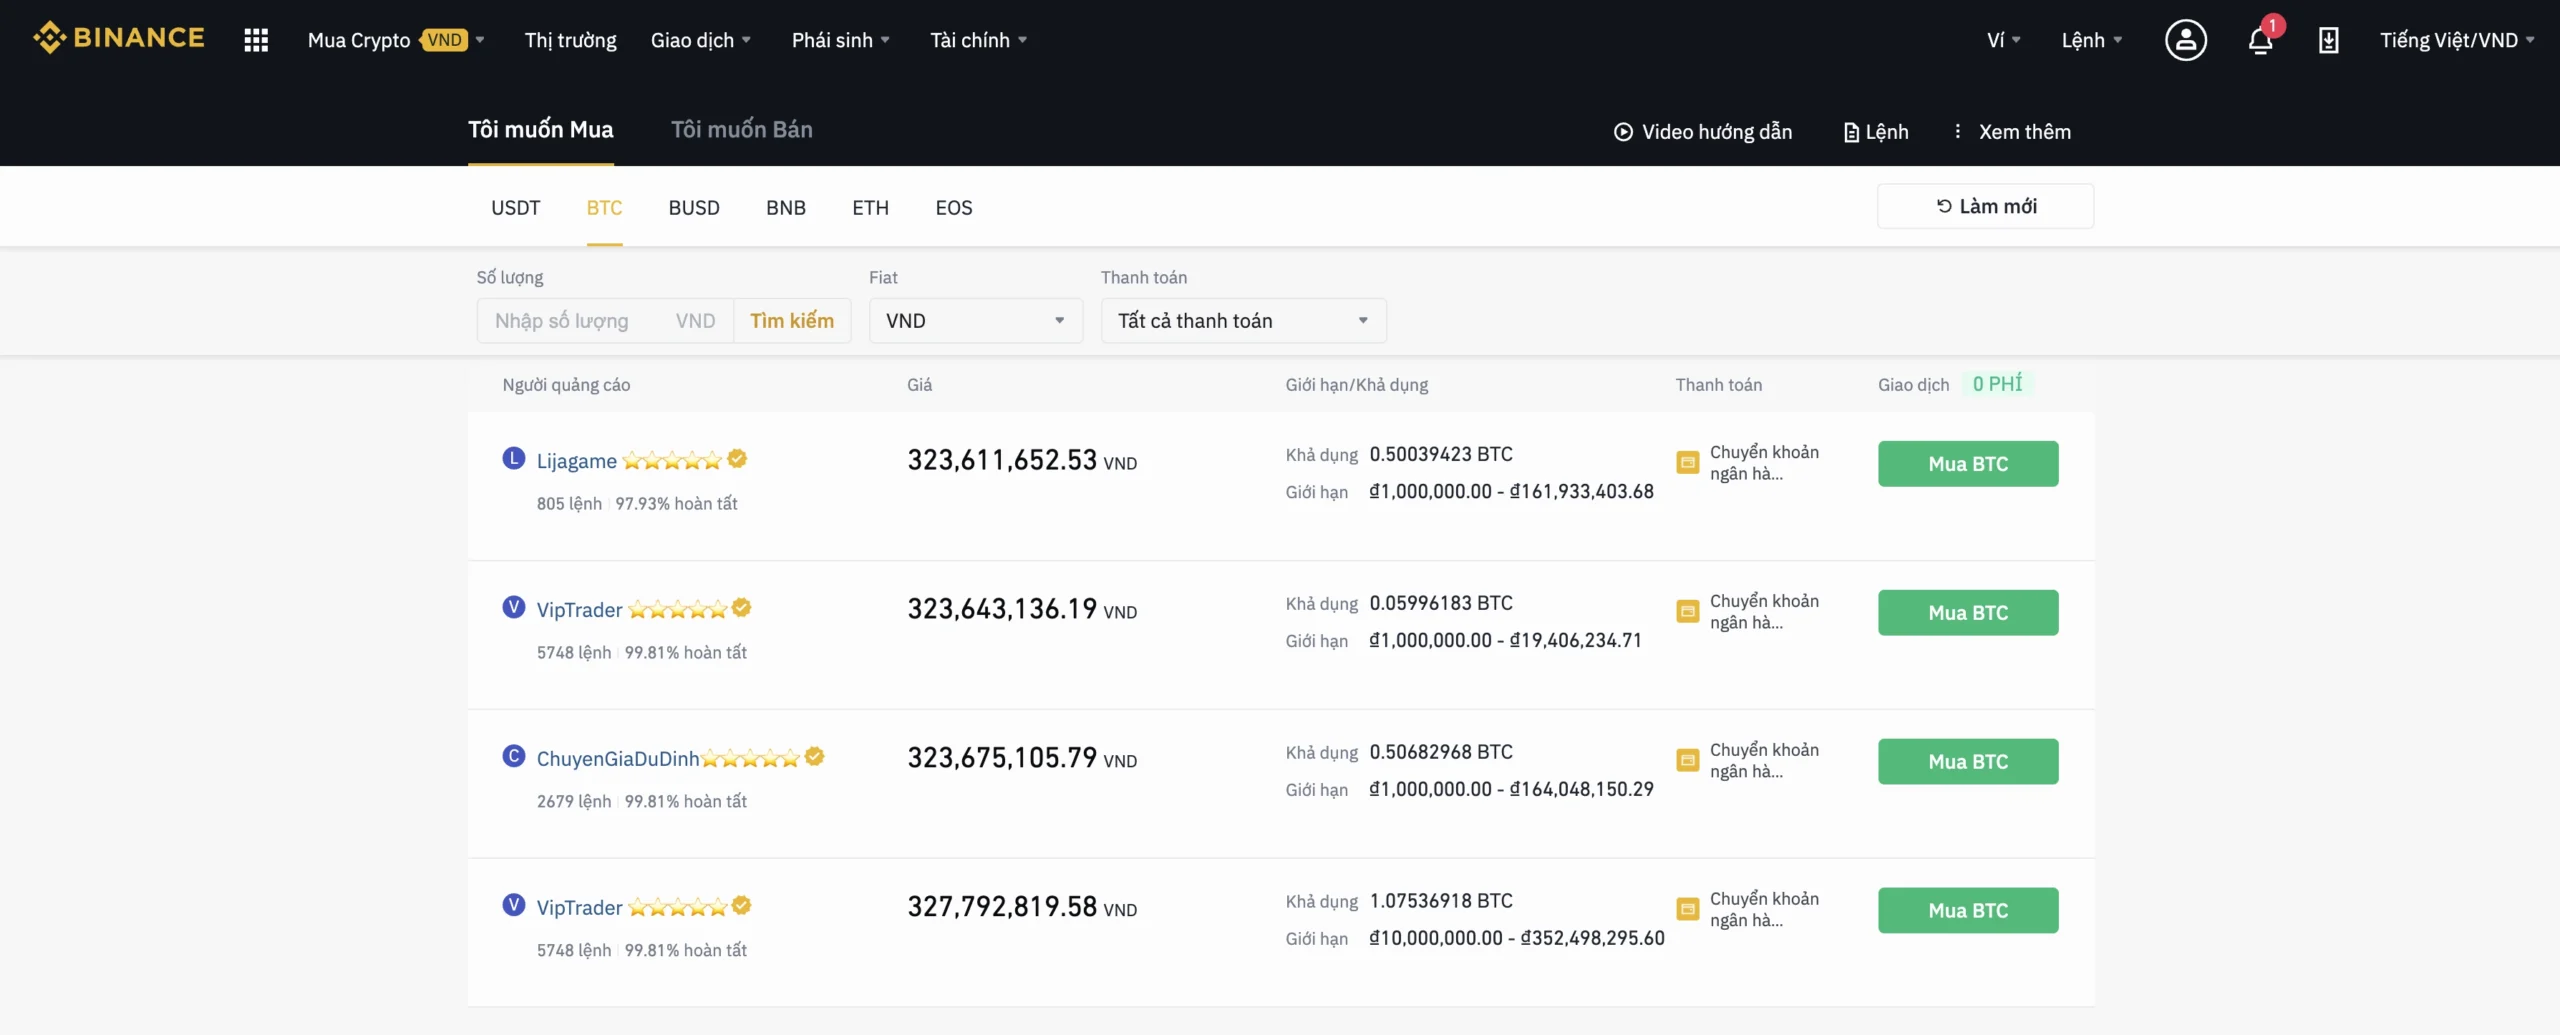Switch to the Tôi muốn Bán tab
Screen dimensions: 2560x1035
point(742,130)
